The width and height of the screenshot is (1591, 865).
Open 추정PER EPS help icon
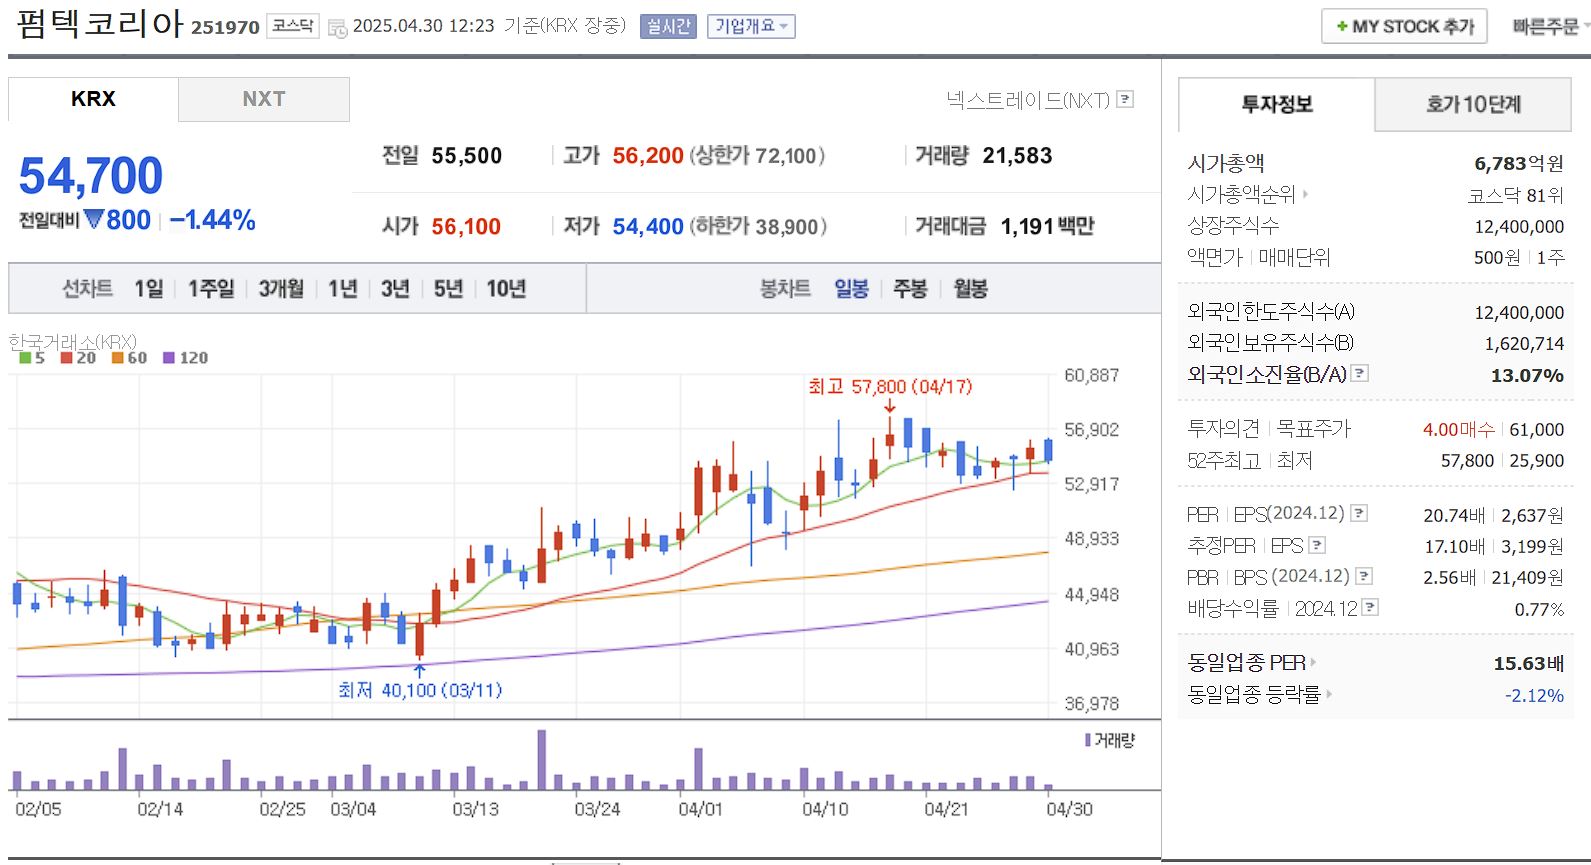(x=1317, y=545)
